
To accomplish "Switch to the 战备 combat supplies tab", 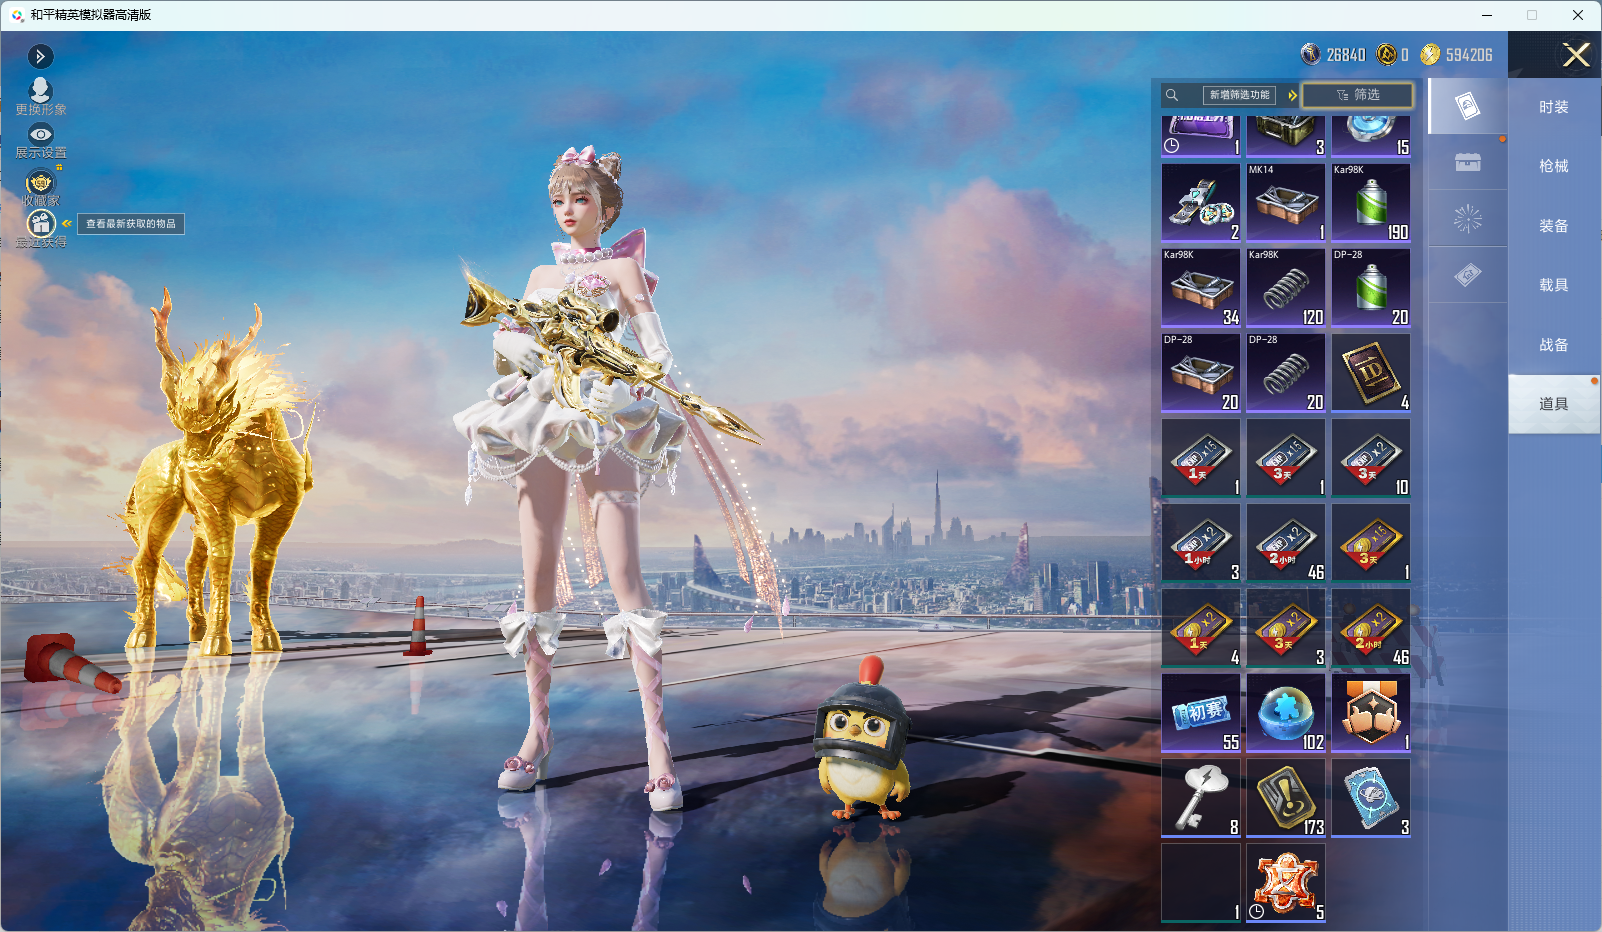I will 1554,345.
